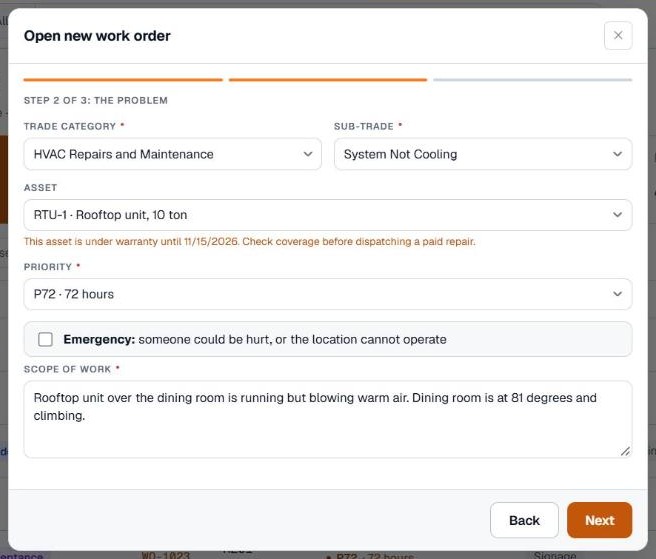This screenshot has width=656, height=559.
Task: Click the first progress step bar
Action: (x=123, y=79)
